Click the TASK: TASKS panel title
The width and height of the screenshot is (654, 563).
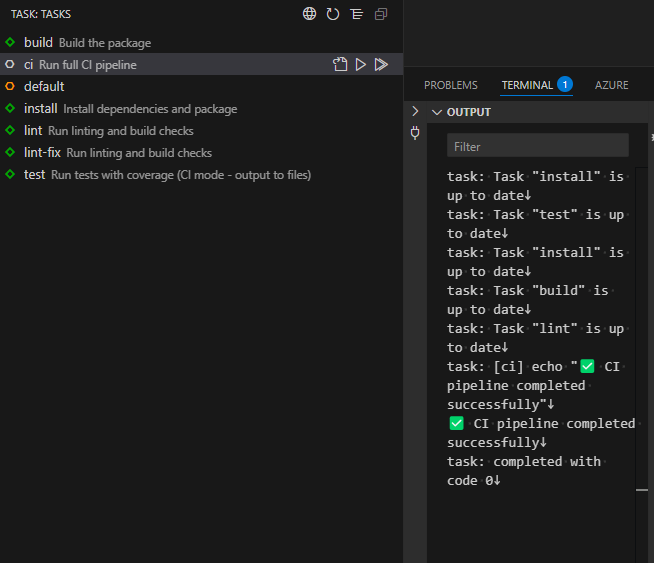41,14
